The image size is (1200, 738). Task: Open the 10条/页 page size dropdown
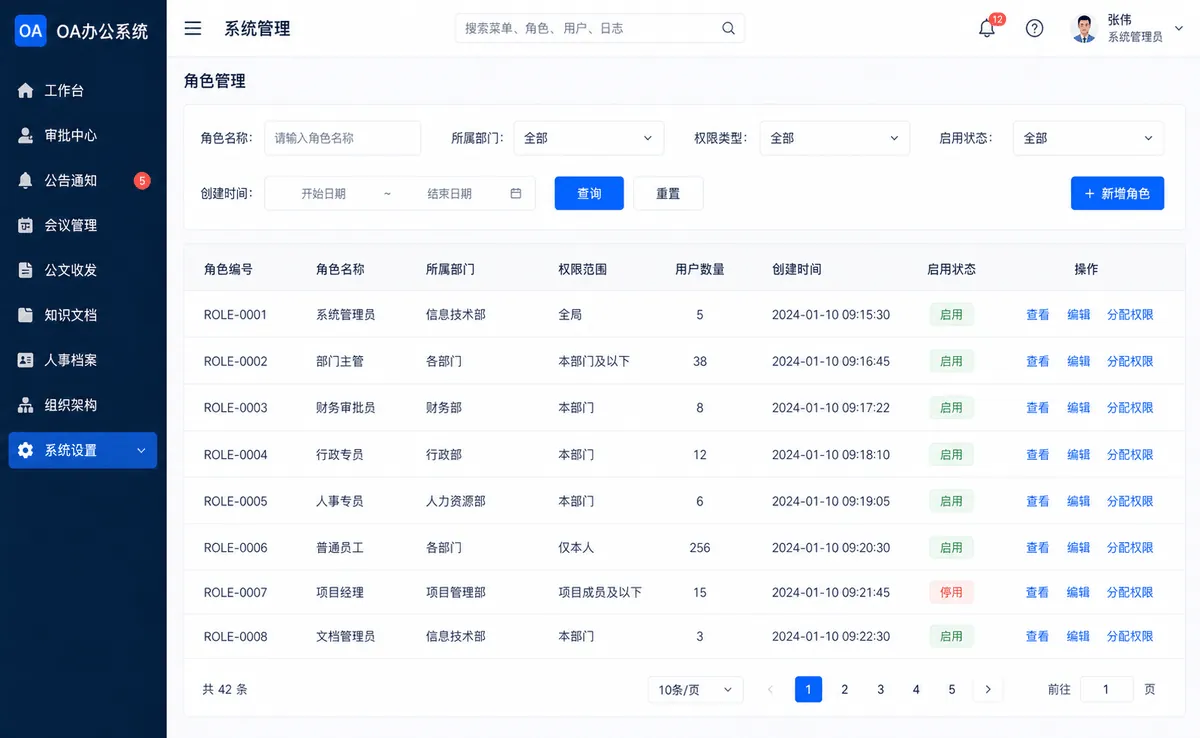pos(696,689)
